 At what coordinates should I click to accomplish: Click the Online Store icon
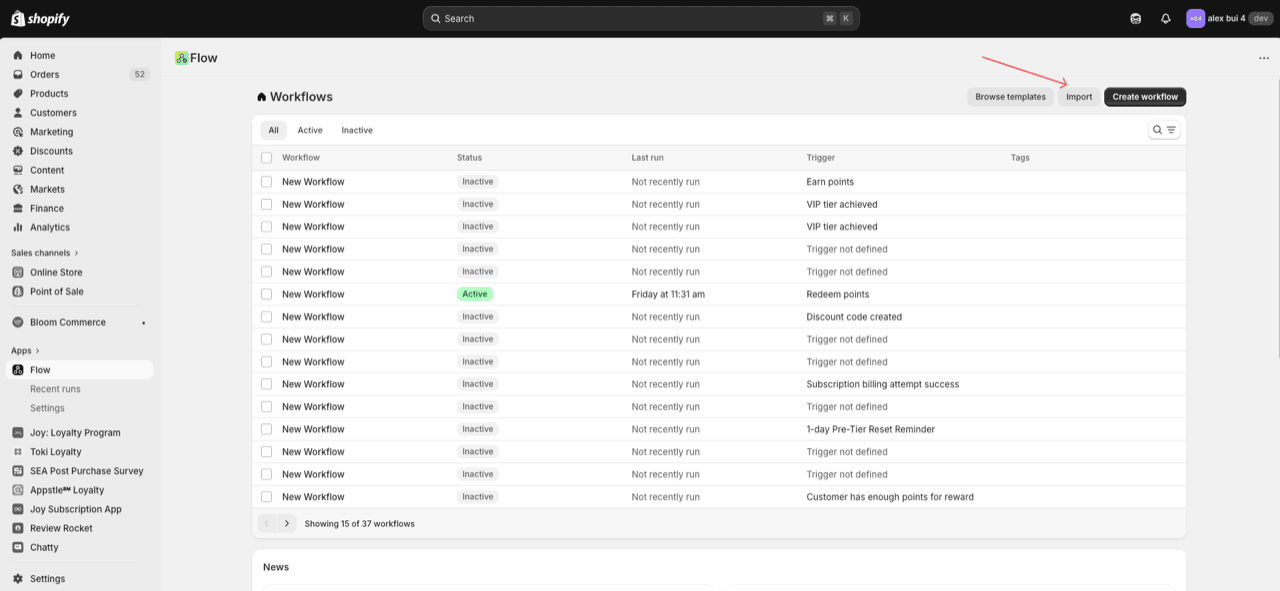point(18,272)
